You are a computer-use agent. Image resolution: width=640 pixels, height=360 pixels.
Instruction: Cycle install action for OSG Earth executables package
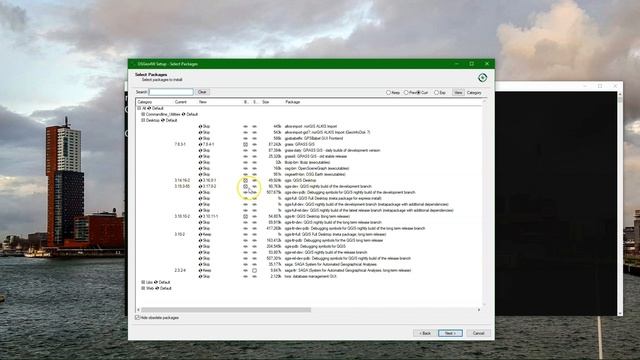tap(200, 174)
